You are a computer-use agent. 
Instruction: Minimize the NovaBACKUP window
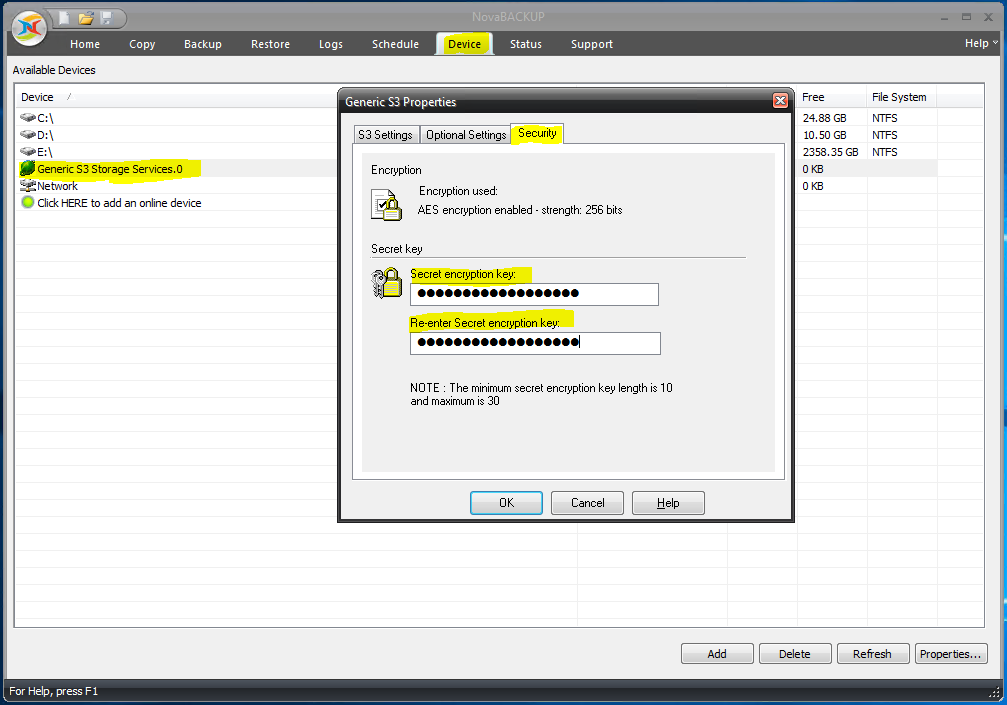point(944,17)
